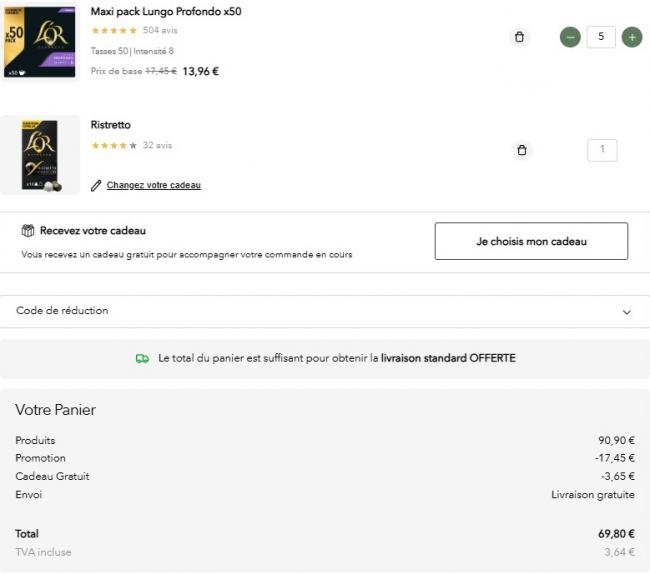Click the Ristretto quantity box showing 1

(x=602, y=150)
